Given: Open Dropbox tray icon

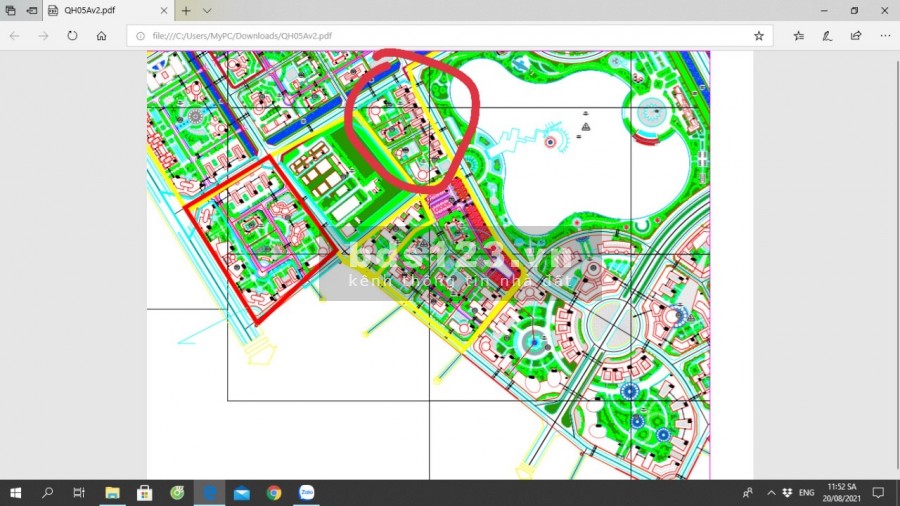Looking at the screenshot, I should click(787, 493).
